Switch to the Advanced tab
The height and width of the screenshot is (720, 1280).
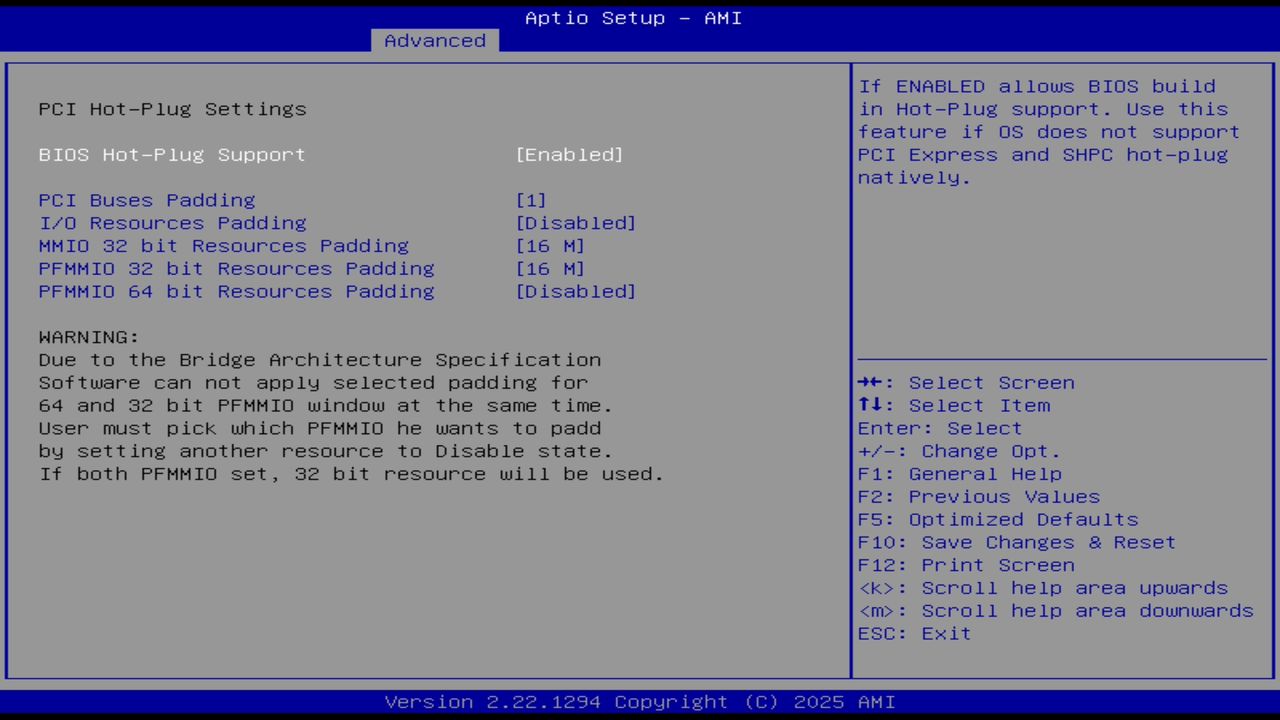point(434,40)
